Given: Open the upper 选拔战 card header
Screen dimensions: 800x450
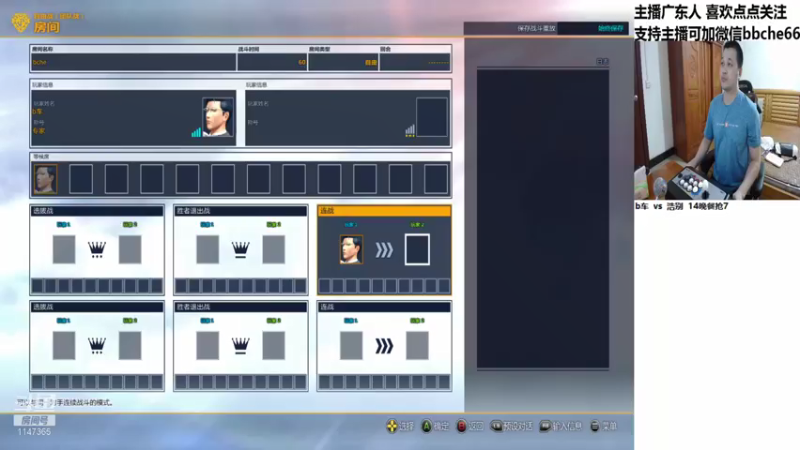Looking at the screenshot, I should [97, 211].
